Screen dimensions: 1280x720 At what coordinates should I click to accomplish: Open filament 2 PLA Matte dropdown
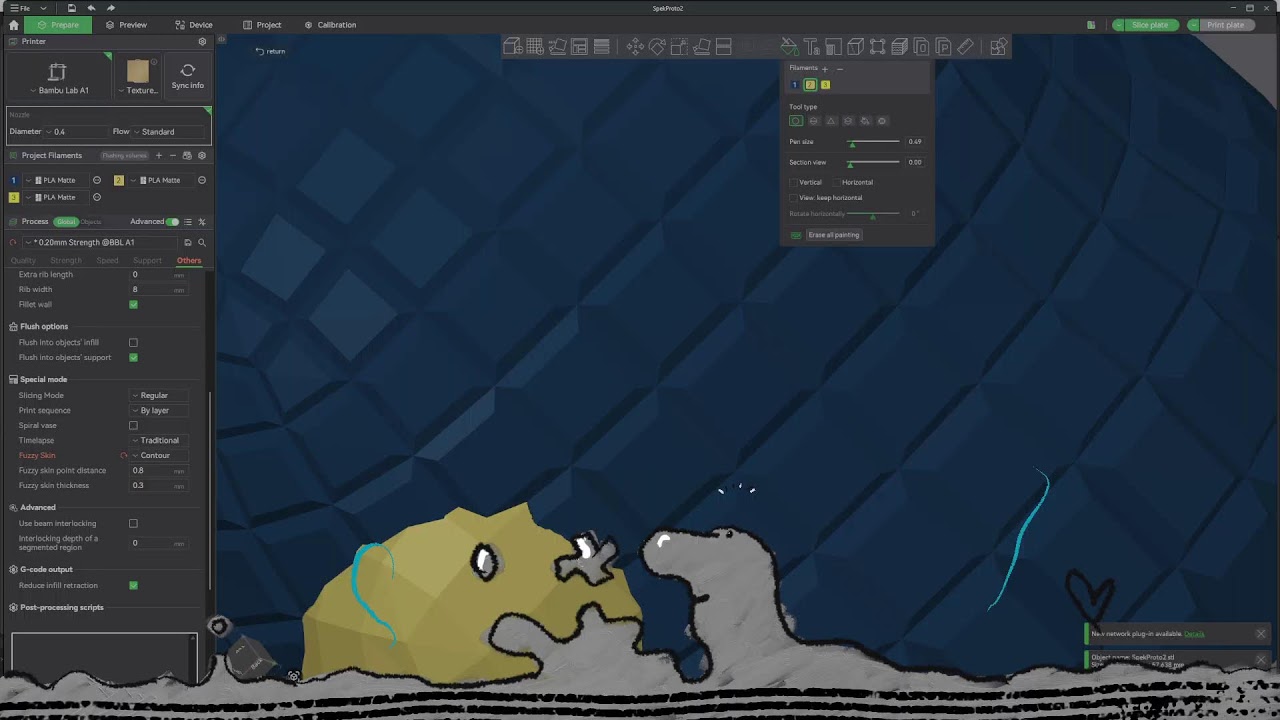pos(161,180)
